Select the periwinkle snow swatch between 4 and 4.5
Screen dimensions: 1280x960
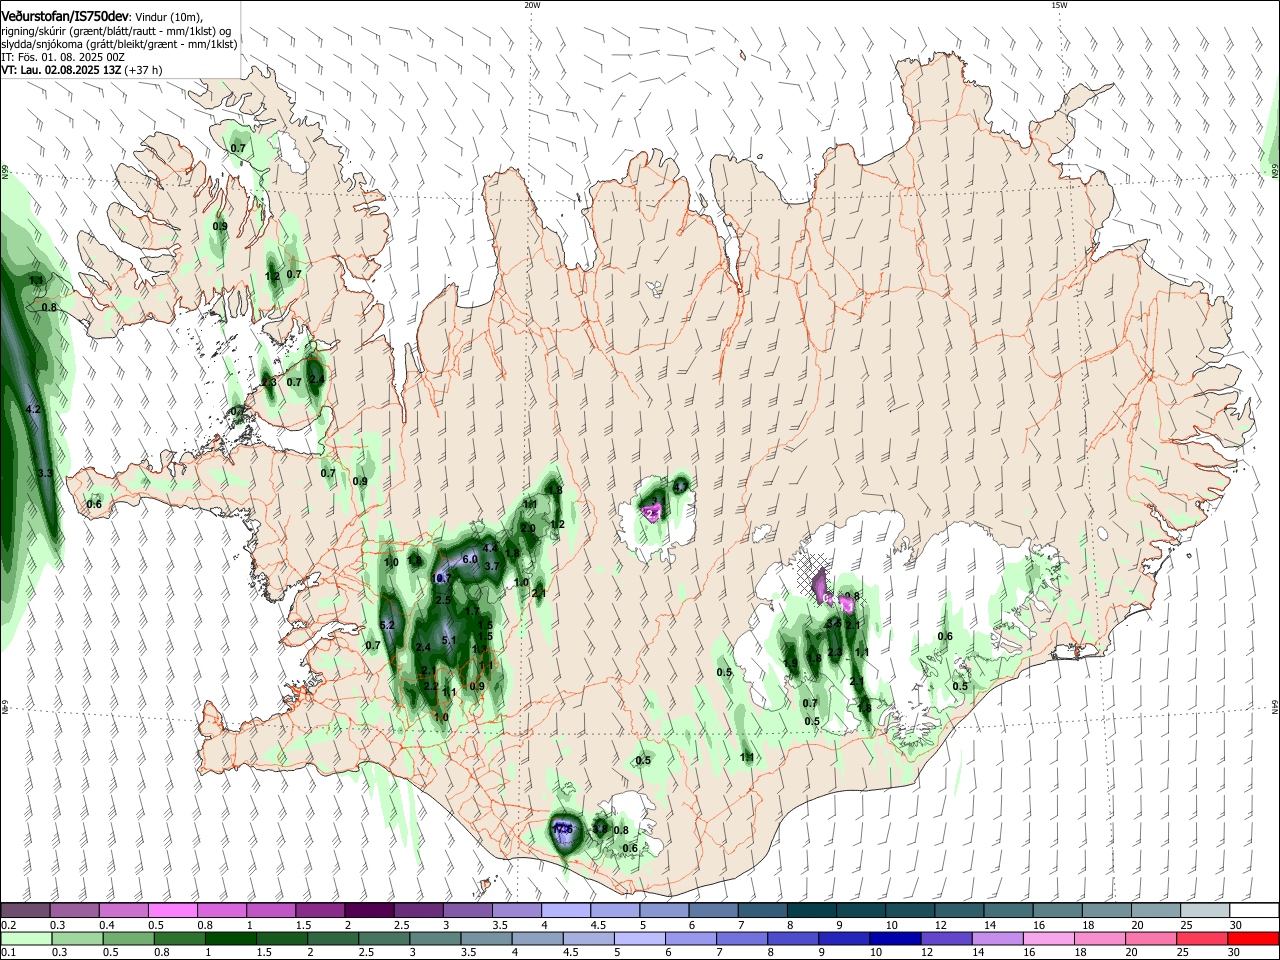tap(566, 911)
